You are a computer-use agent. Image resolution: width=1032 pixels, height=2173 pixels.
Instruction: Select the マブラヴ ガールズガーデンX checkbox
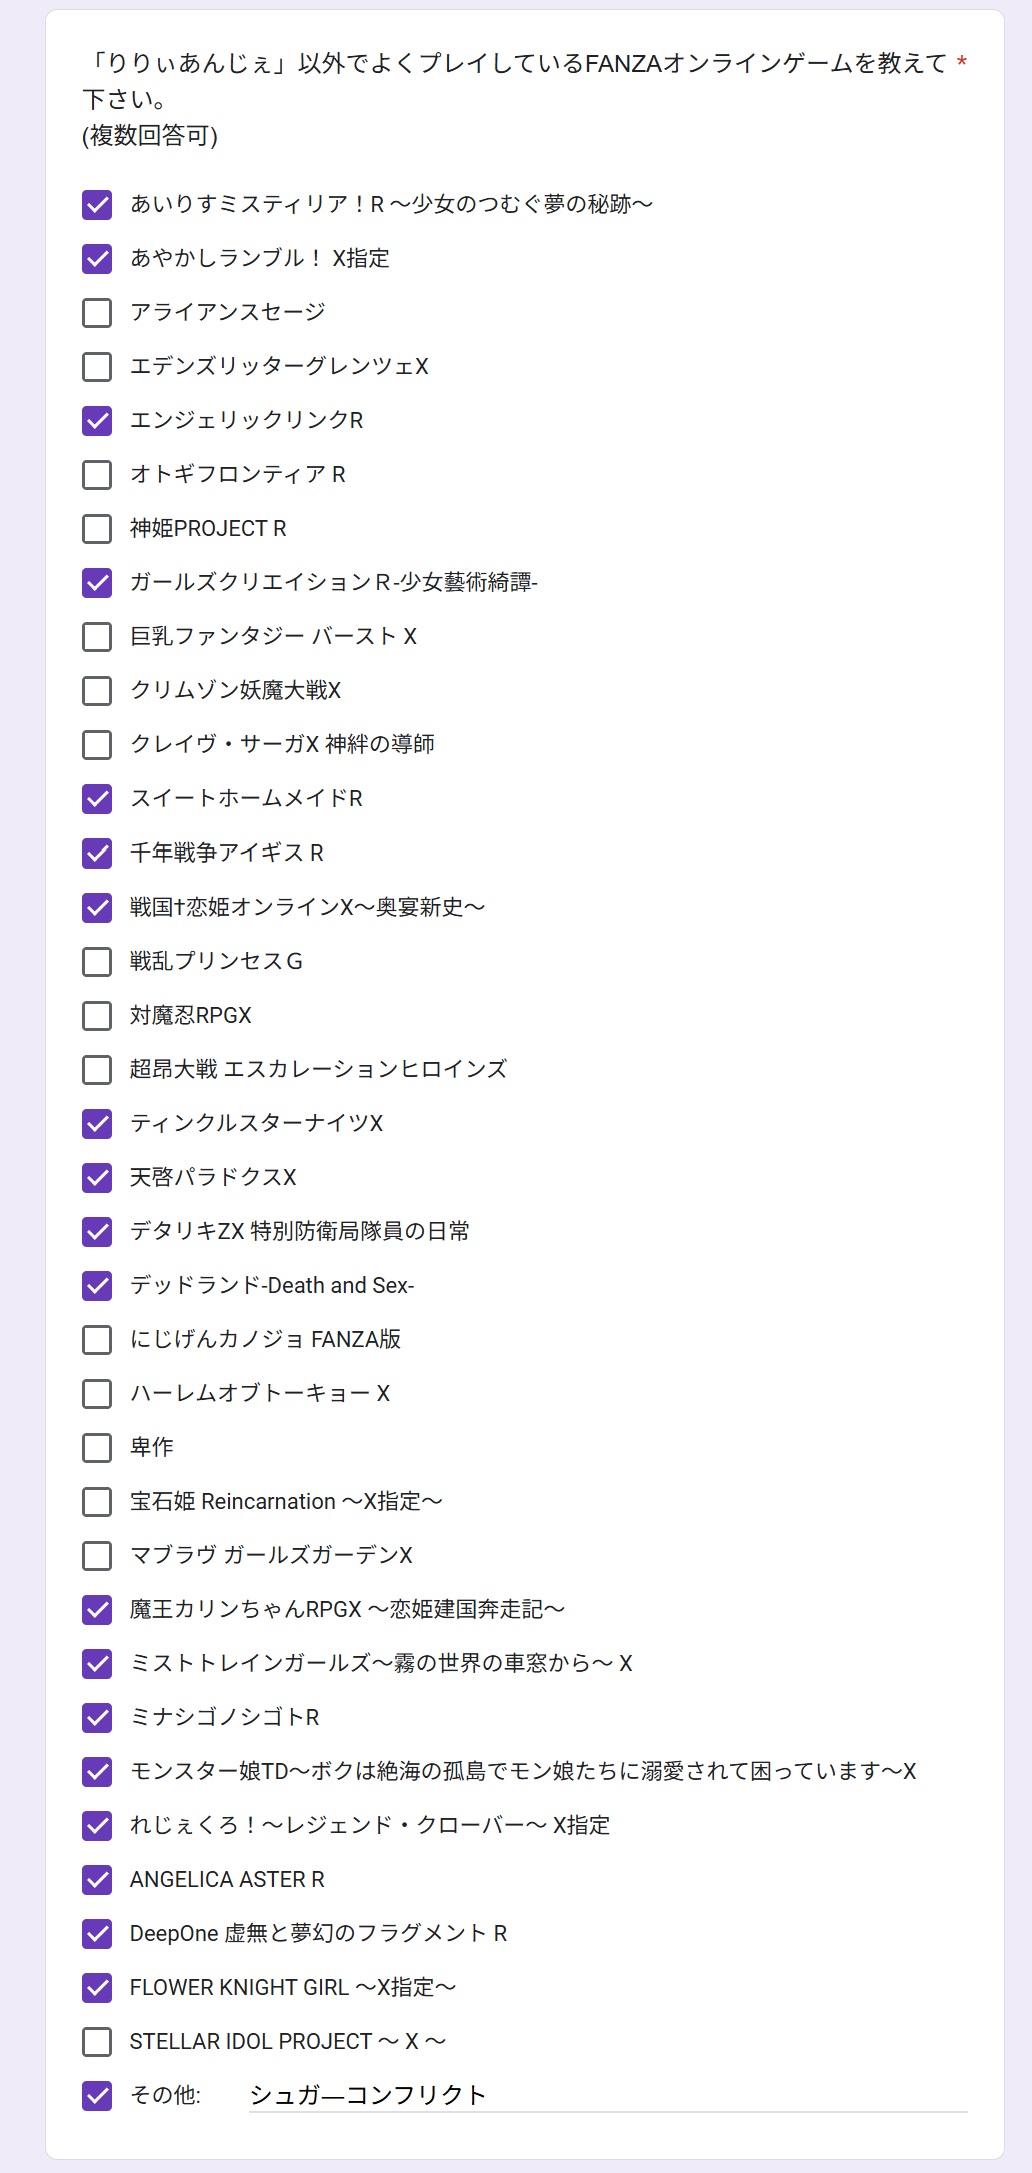tap(97, 1555)
